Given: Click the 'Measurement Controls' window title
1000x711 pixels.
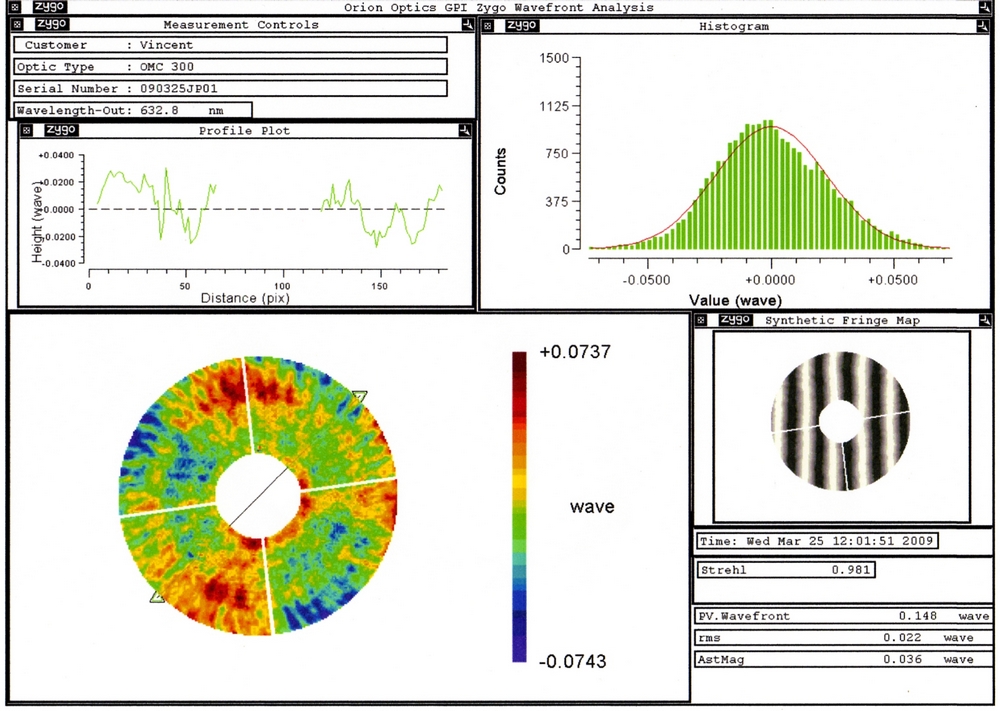Looking at the screenshot, I should click(x=241, y=25).
